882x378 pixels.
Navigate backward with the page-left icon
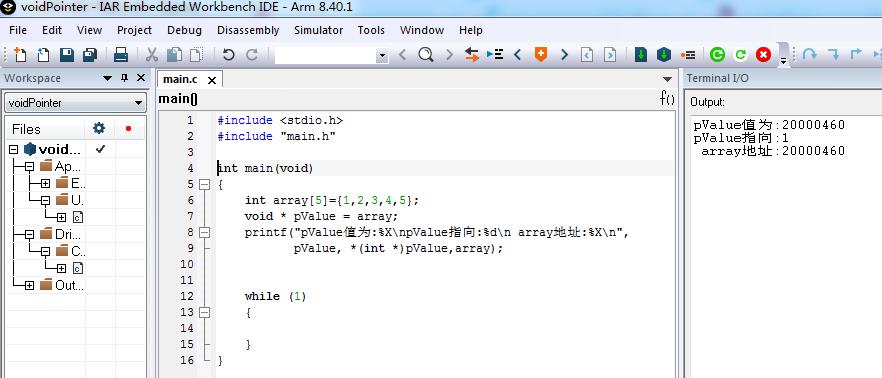587,55
